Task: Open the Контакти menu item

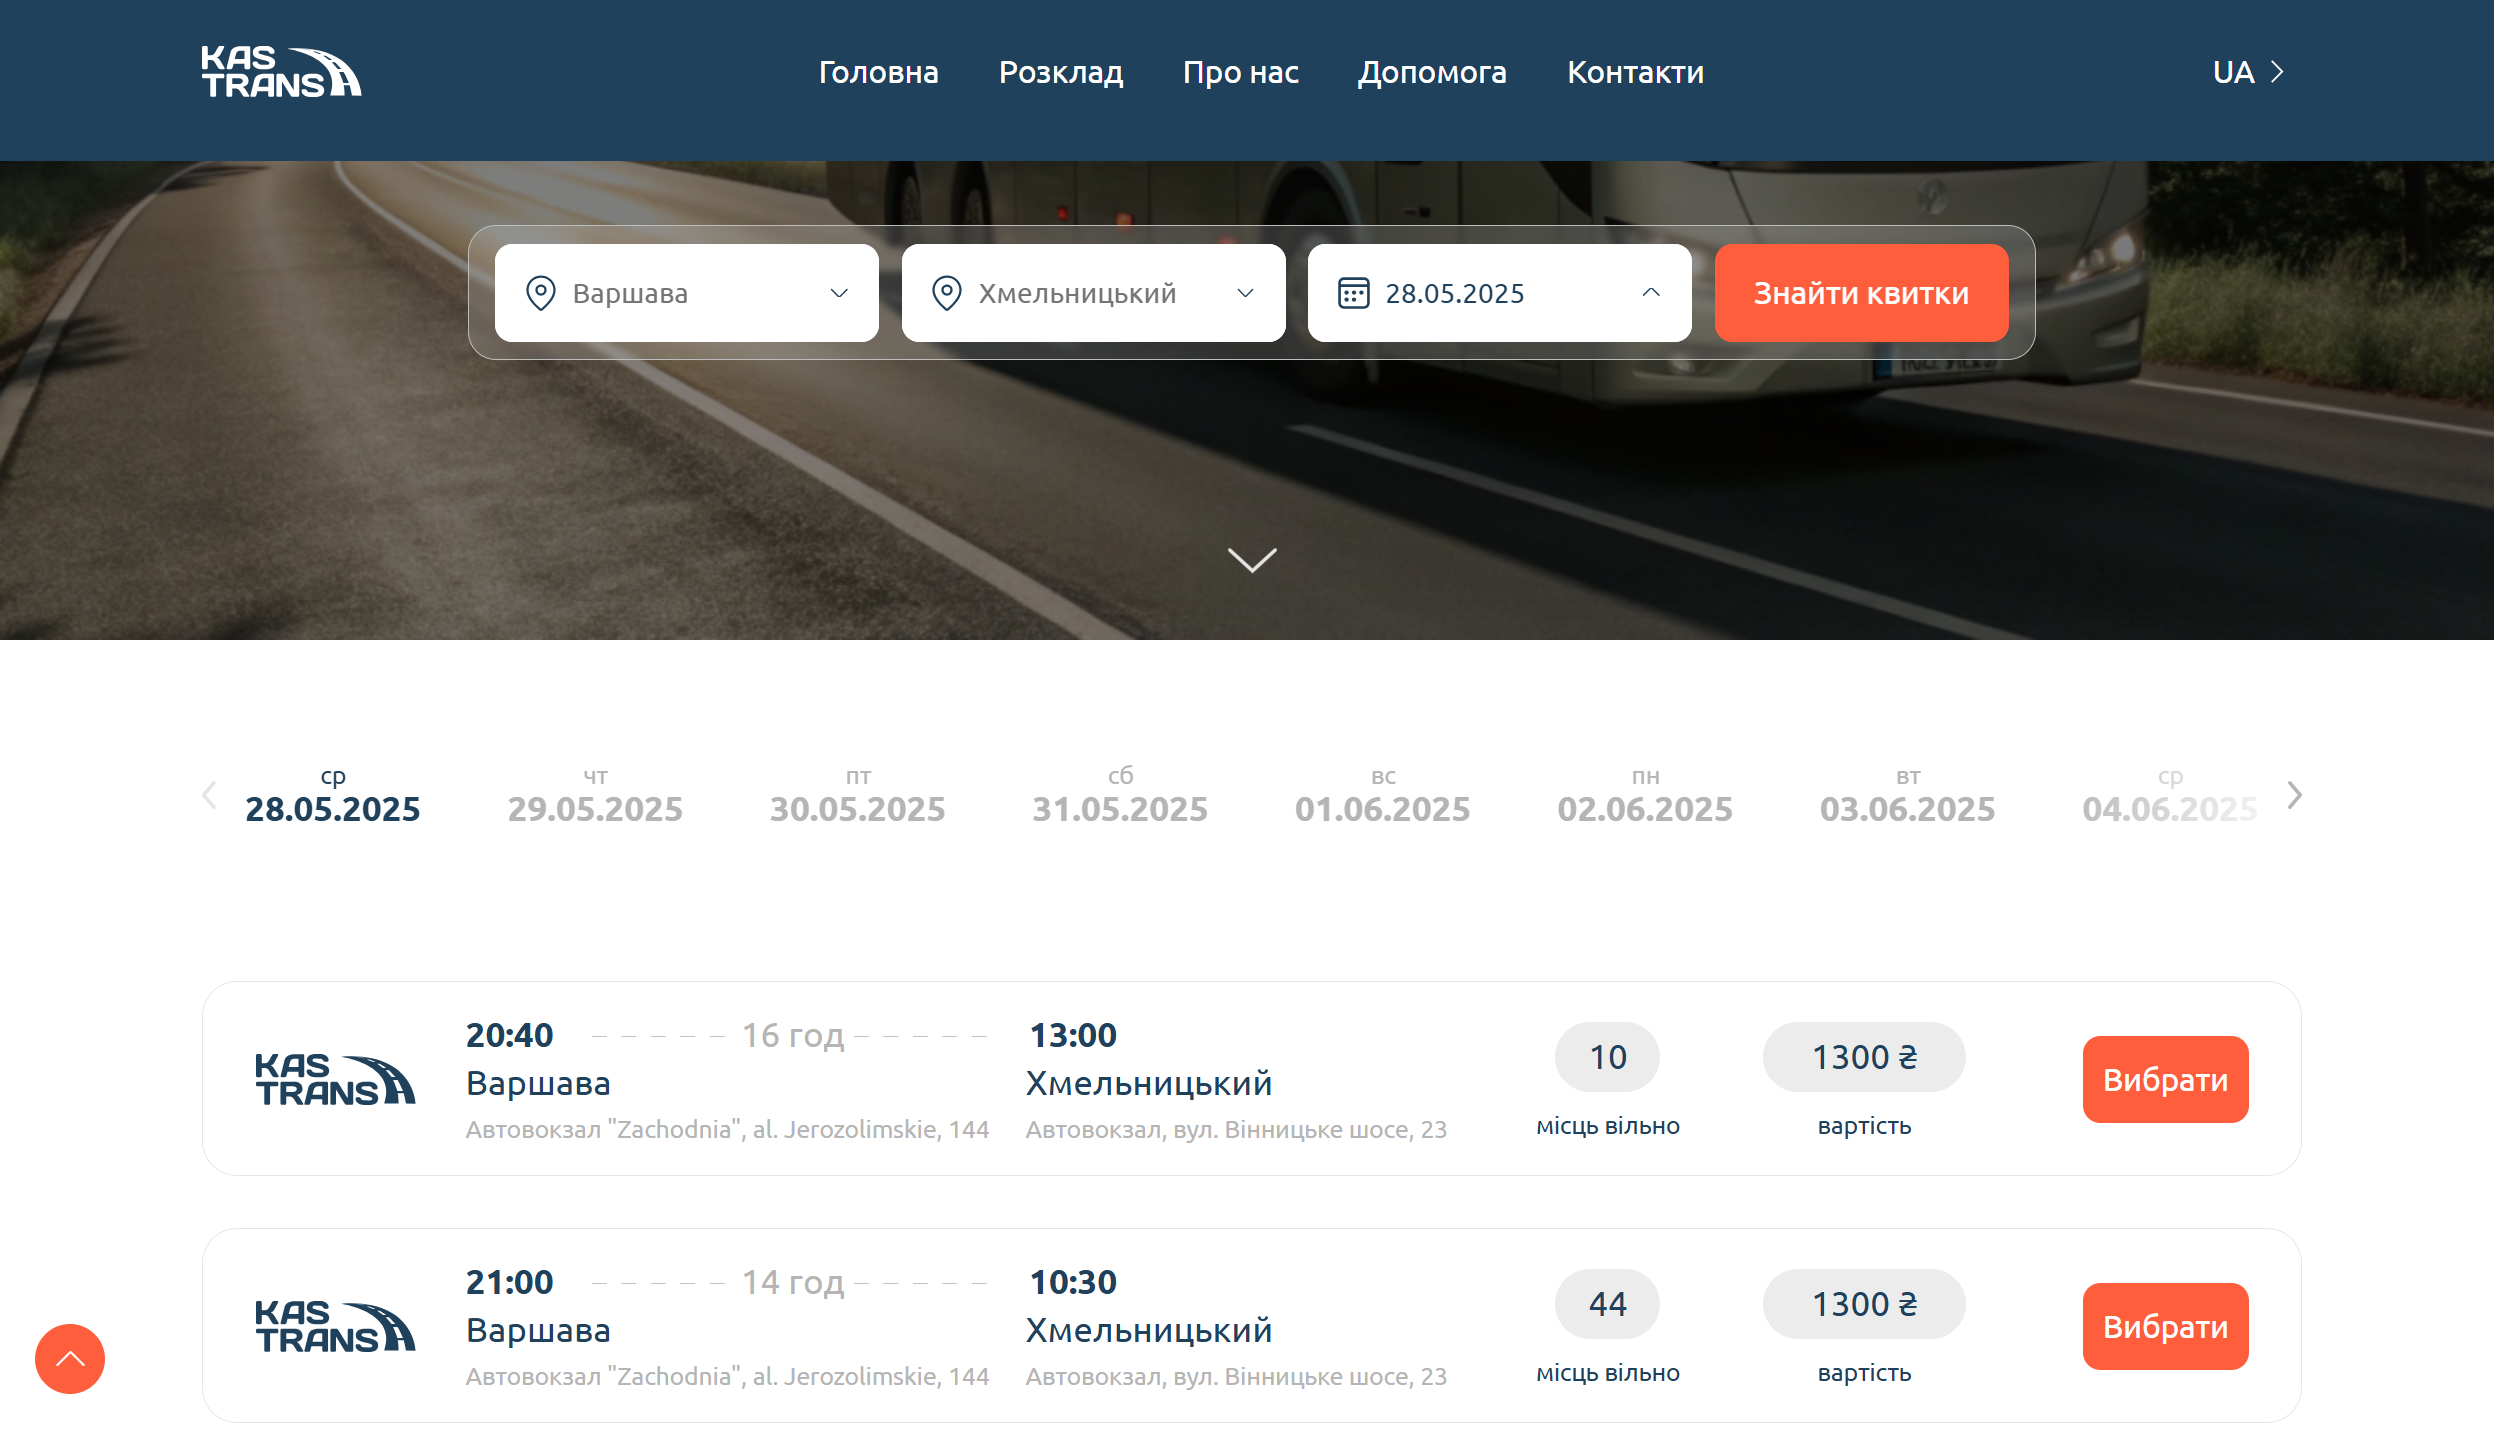Action: (x=1635, y=72)
